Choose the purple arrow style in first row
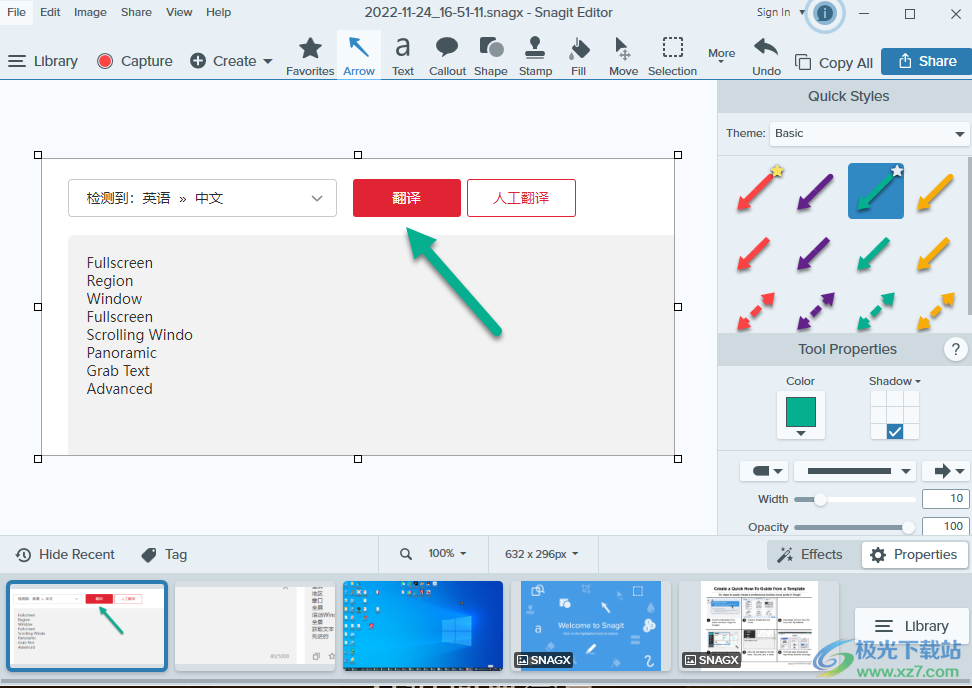Screen dimensions: 972x688 click(x=815, y=191)
